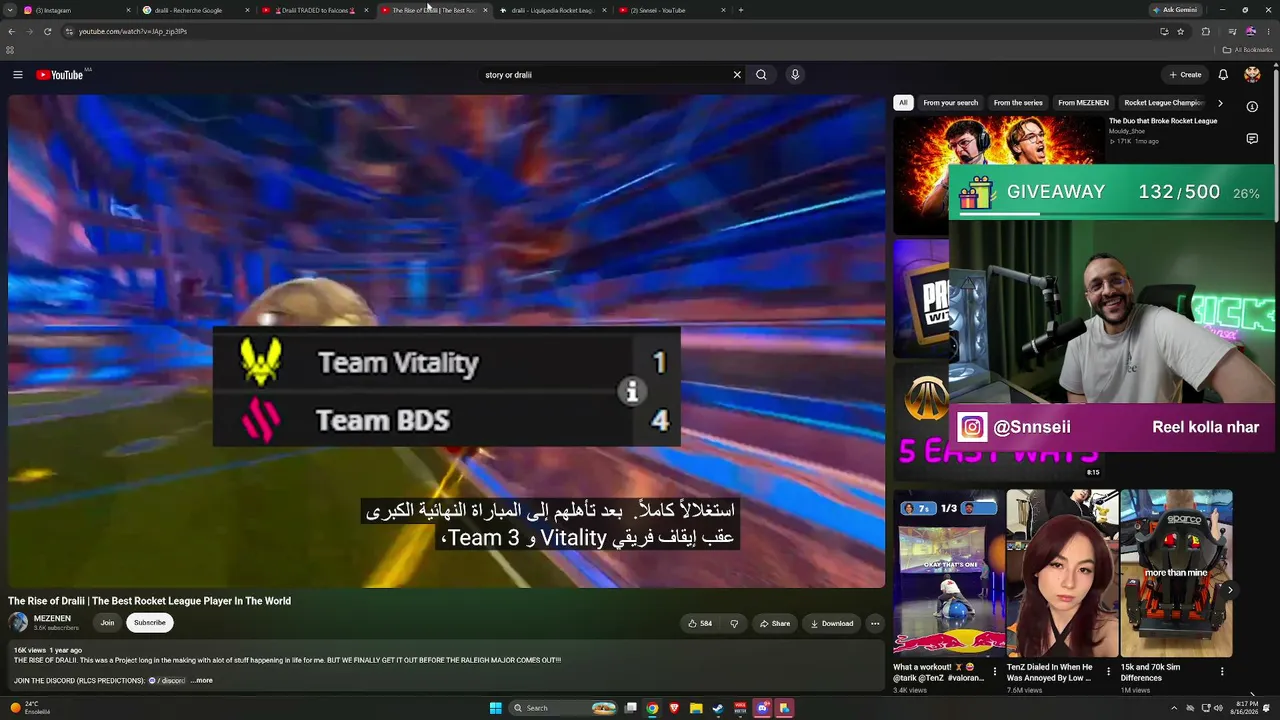The image size is (1280, 720).
Task: Select the 'From your search' chip
Action: (951, 103)
